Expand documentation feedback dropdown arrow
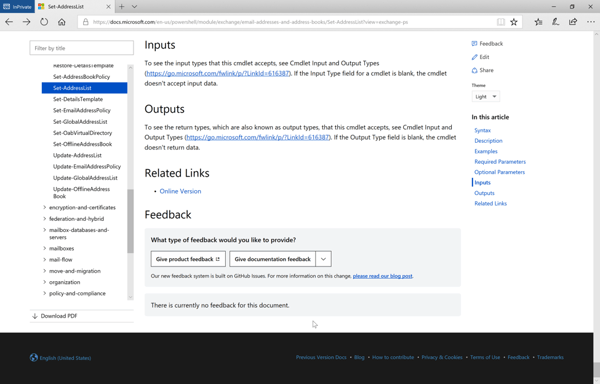The width and height of the screenshot is (600, 384). 323,259
